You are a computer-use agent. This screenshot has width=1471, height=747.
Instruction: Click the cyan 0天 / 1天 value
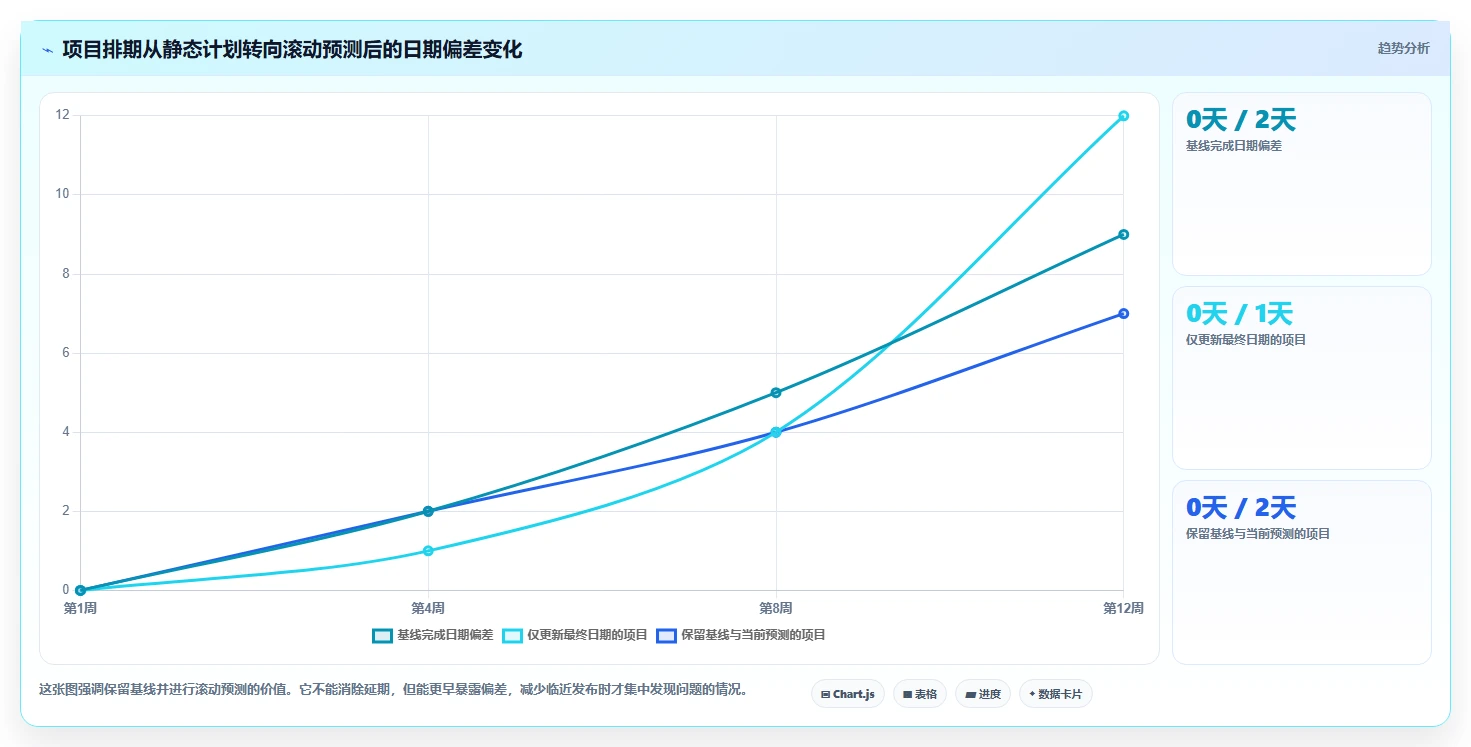tap(1239, 314)
